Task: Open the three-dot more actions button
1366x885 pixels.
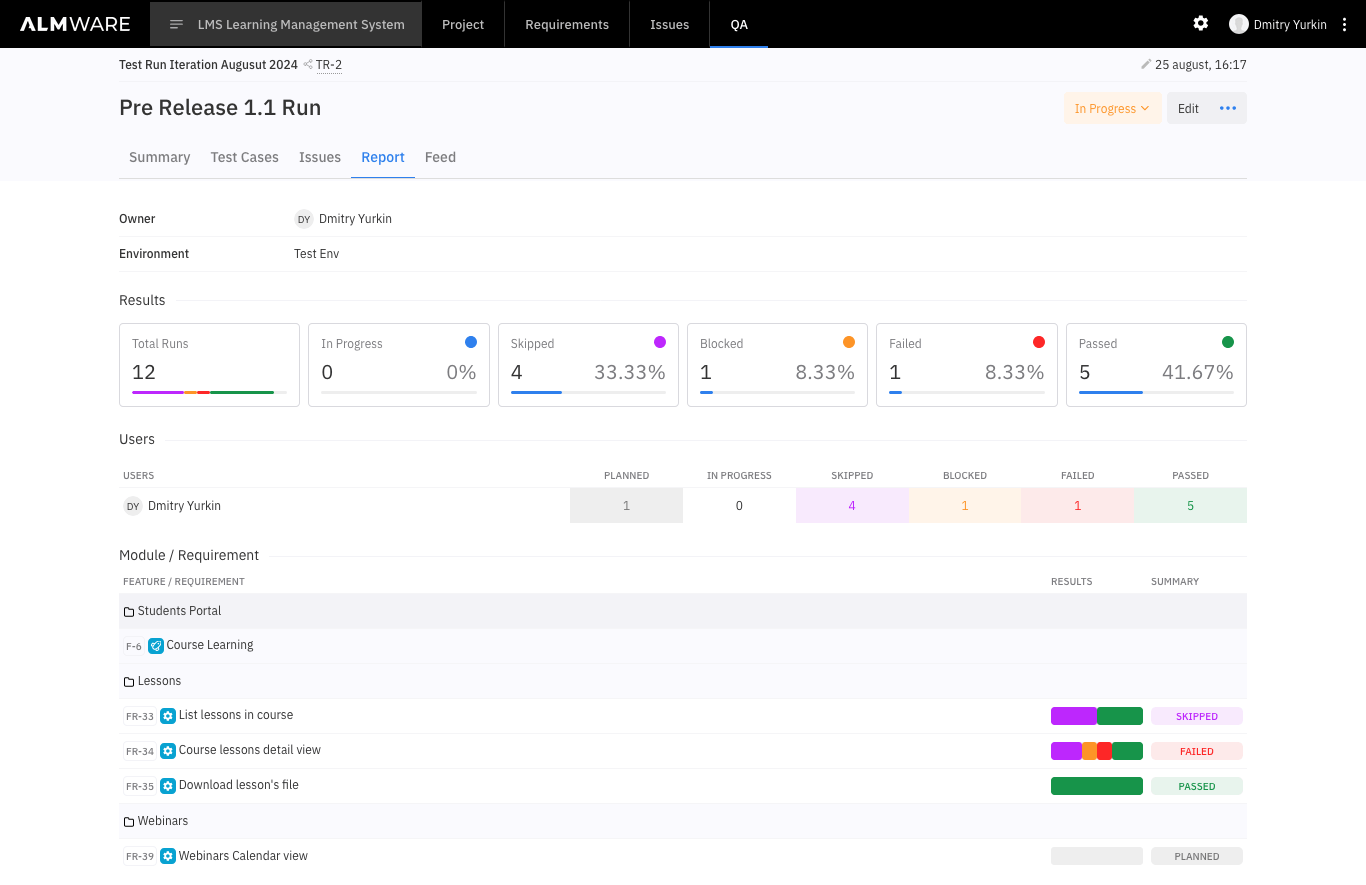Action: (x=1228, y=108)
